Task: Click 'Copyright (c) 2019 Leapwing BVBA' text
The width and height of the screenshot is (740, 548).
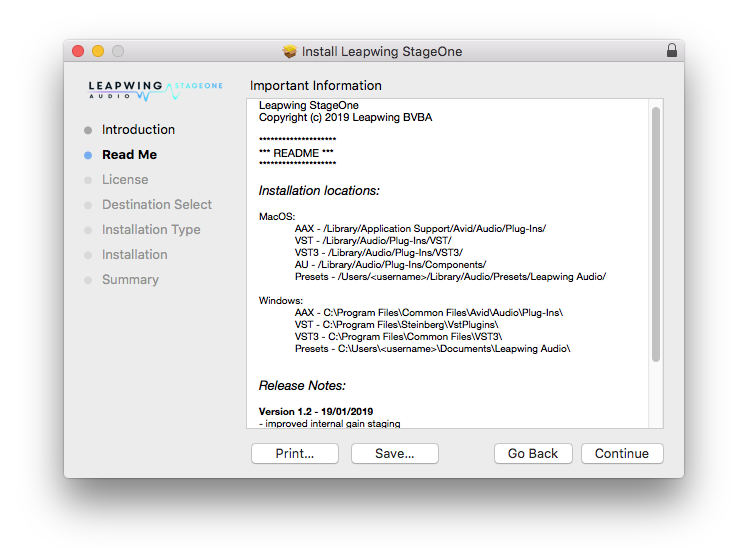Action: pos(345,118)
